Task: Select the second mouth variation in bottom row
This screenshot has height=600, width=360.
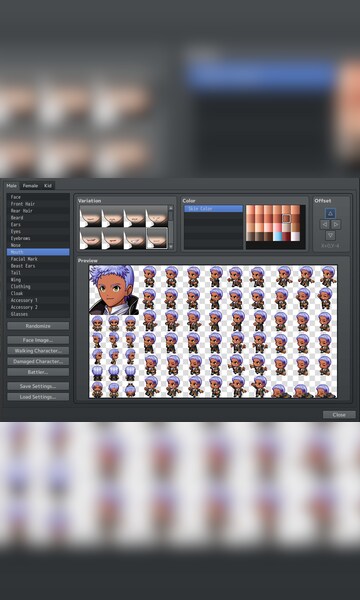Action: (112, 239)
